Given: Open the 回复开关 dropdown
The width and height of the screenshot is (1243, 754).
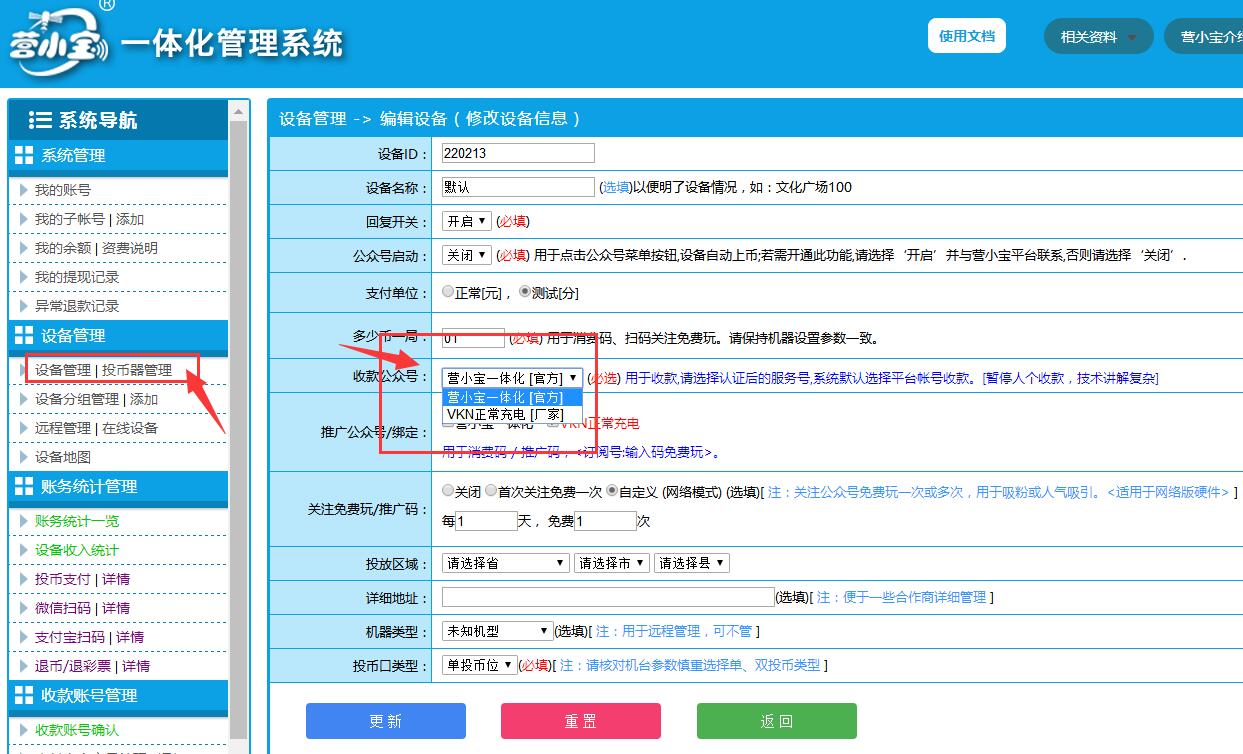Looking at the screenshot, I should tap(467, 221).
